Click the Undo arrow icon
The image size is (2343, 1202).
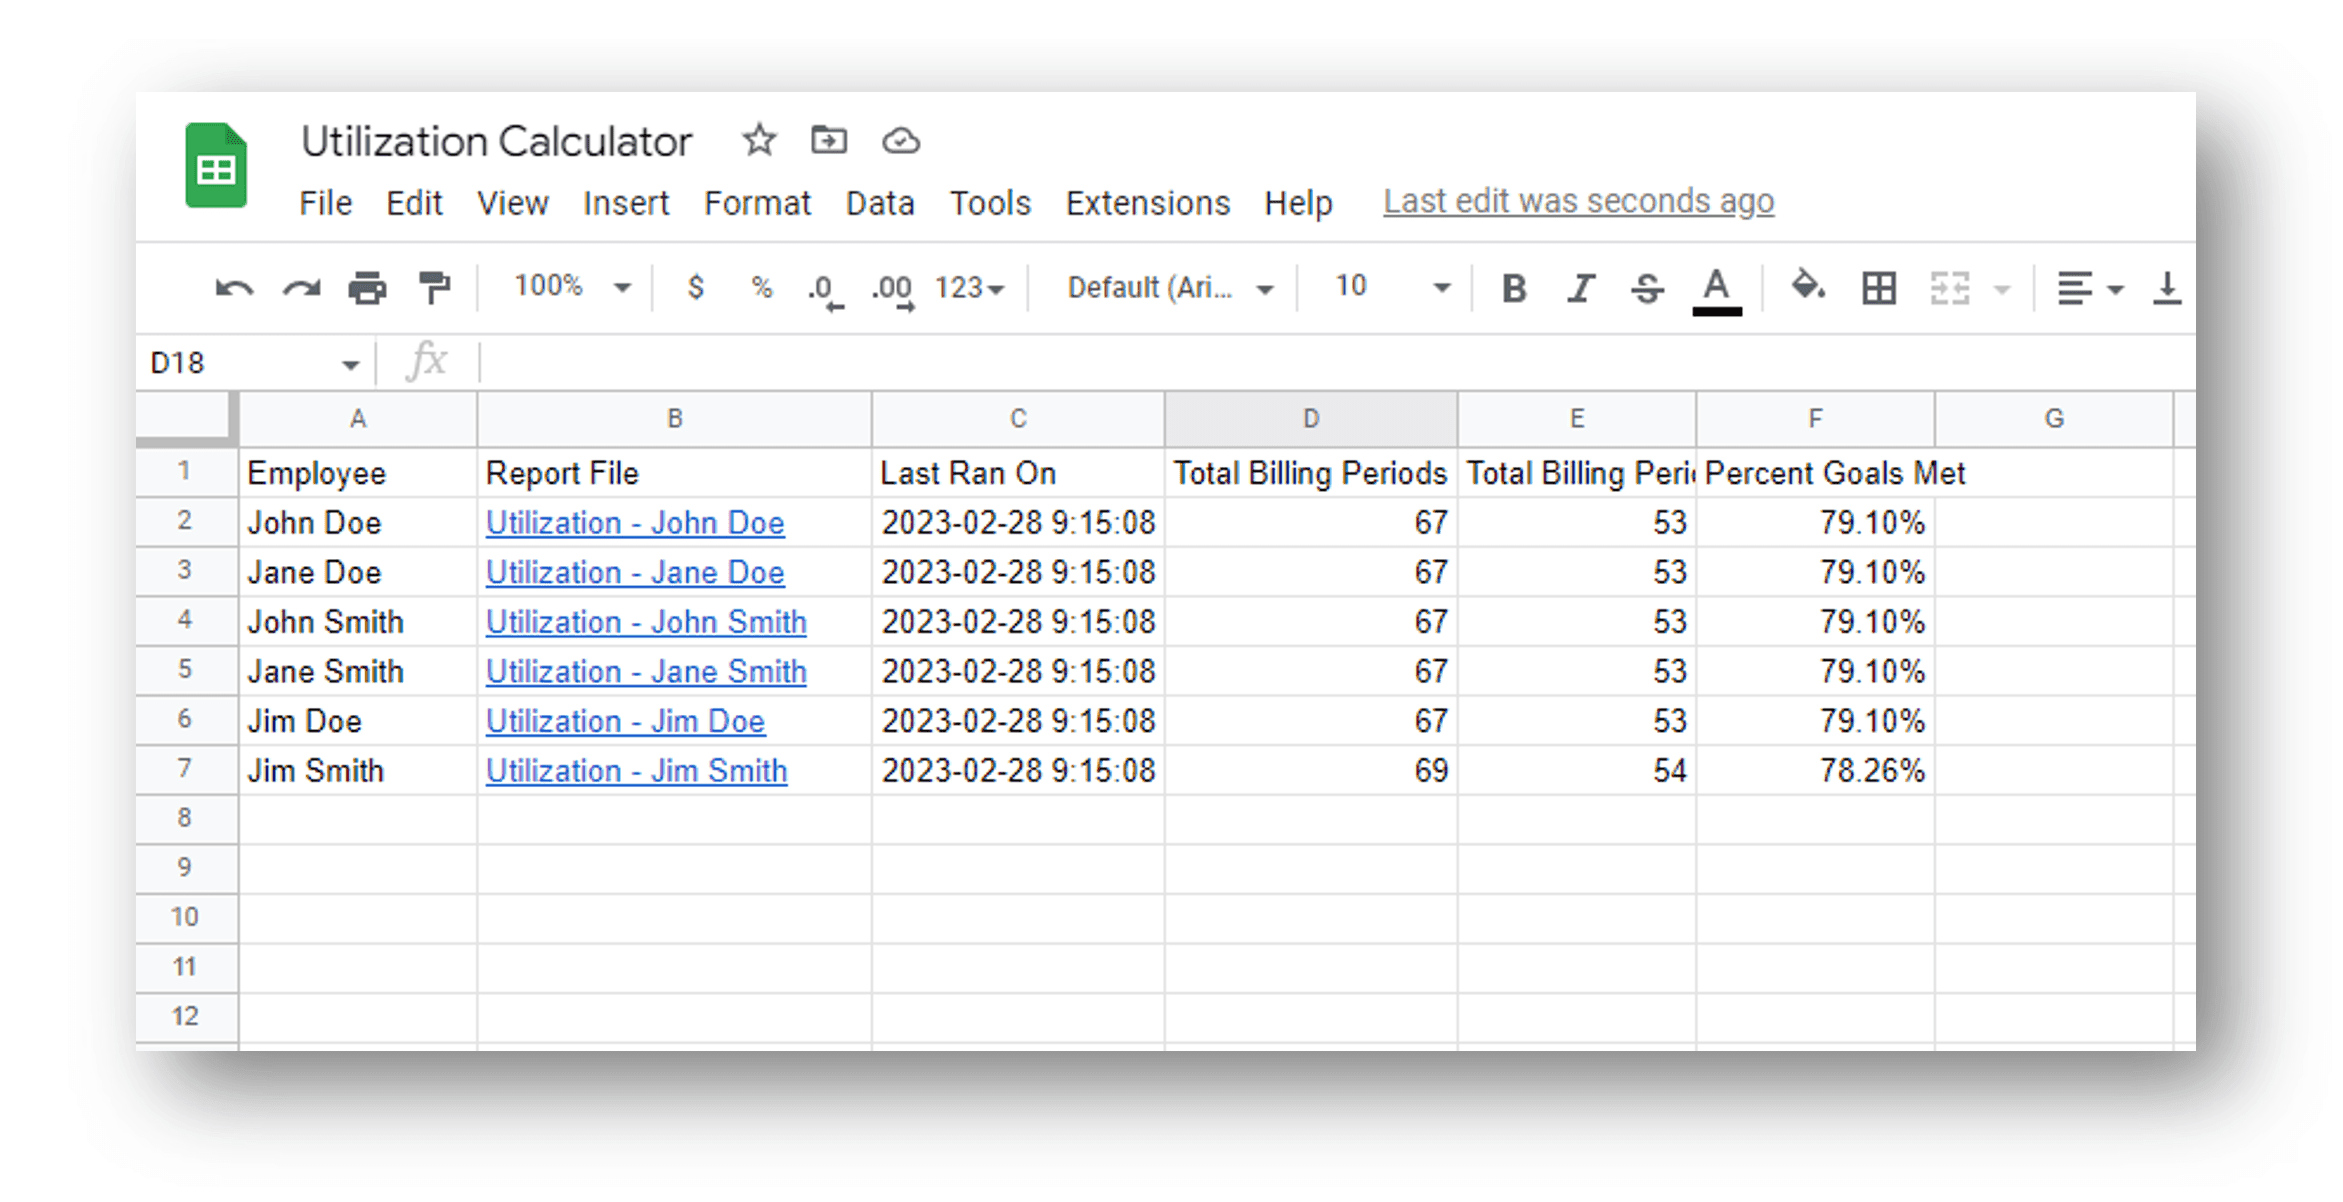coord(234,289)
